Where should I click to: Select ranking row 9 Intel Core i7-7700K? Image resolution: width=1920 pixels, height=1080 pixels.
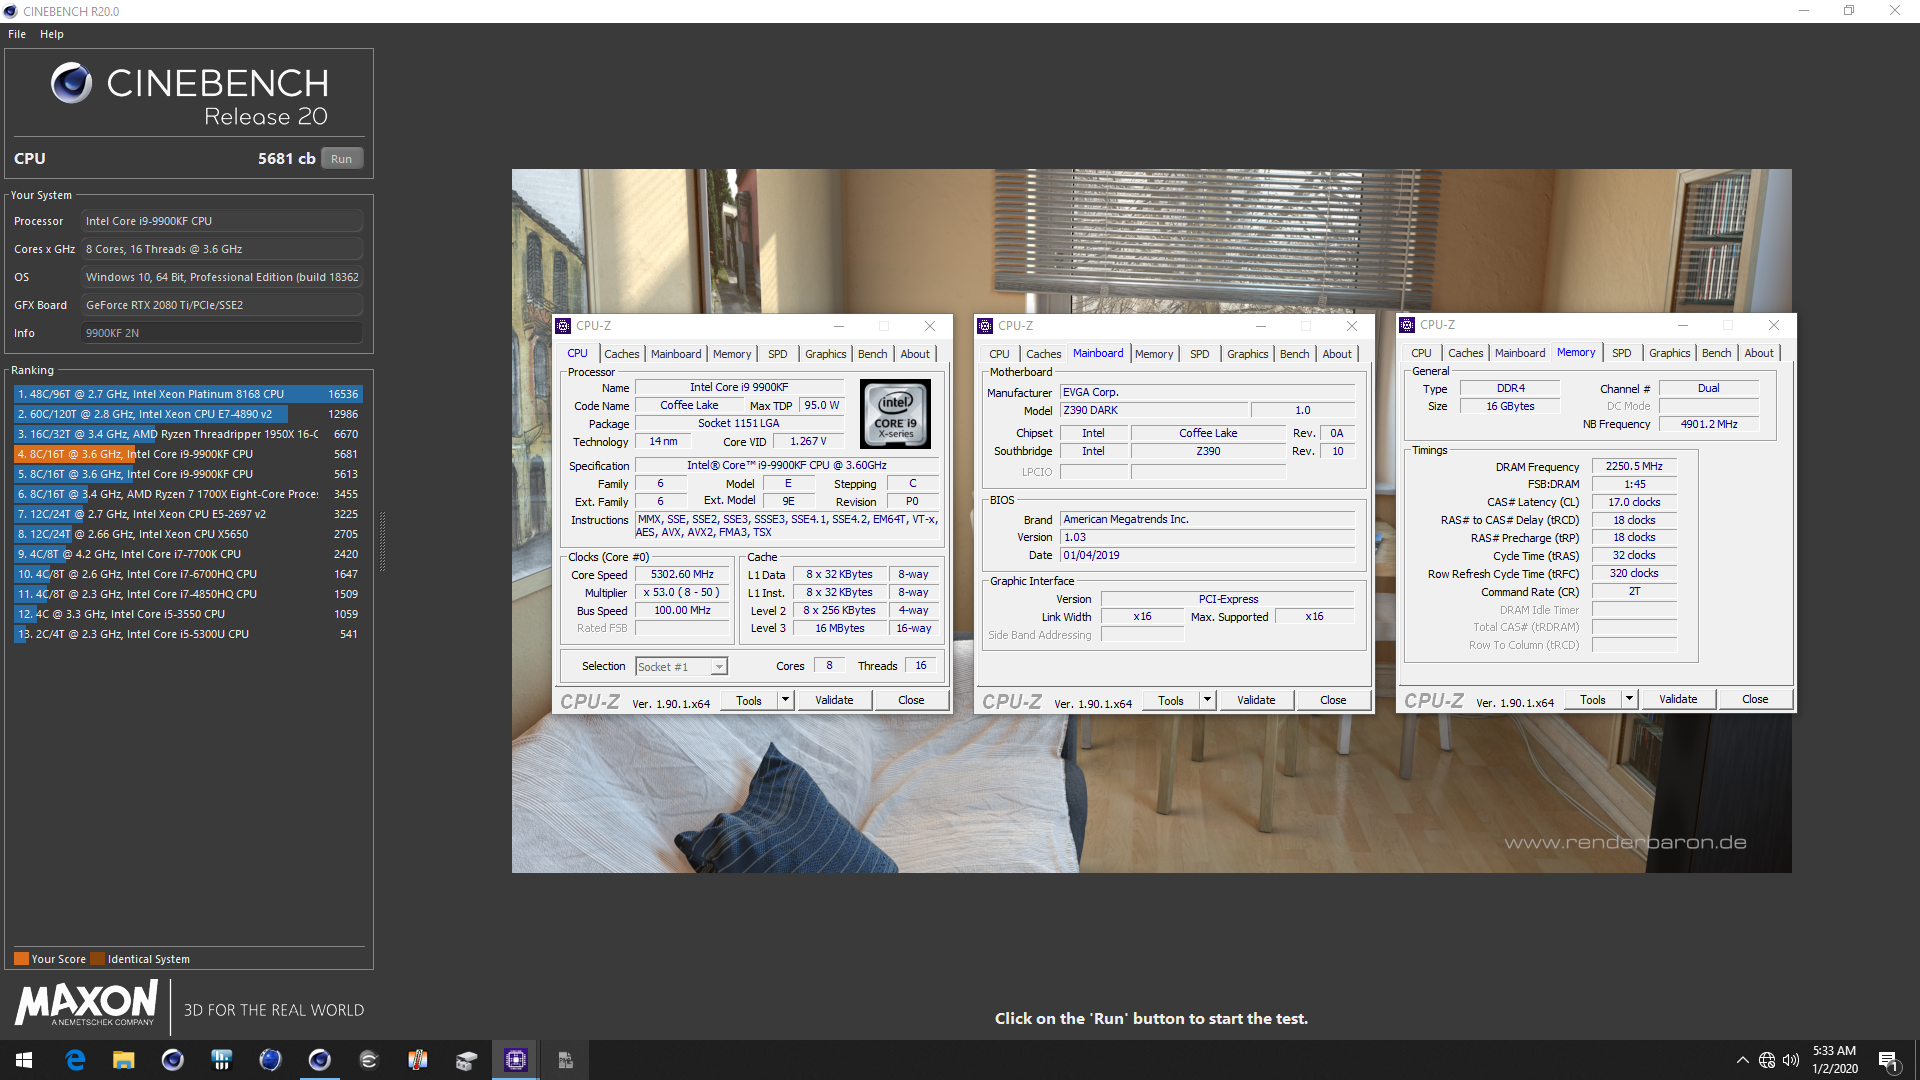click(188, 554)
